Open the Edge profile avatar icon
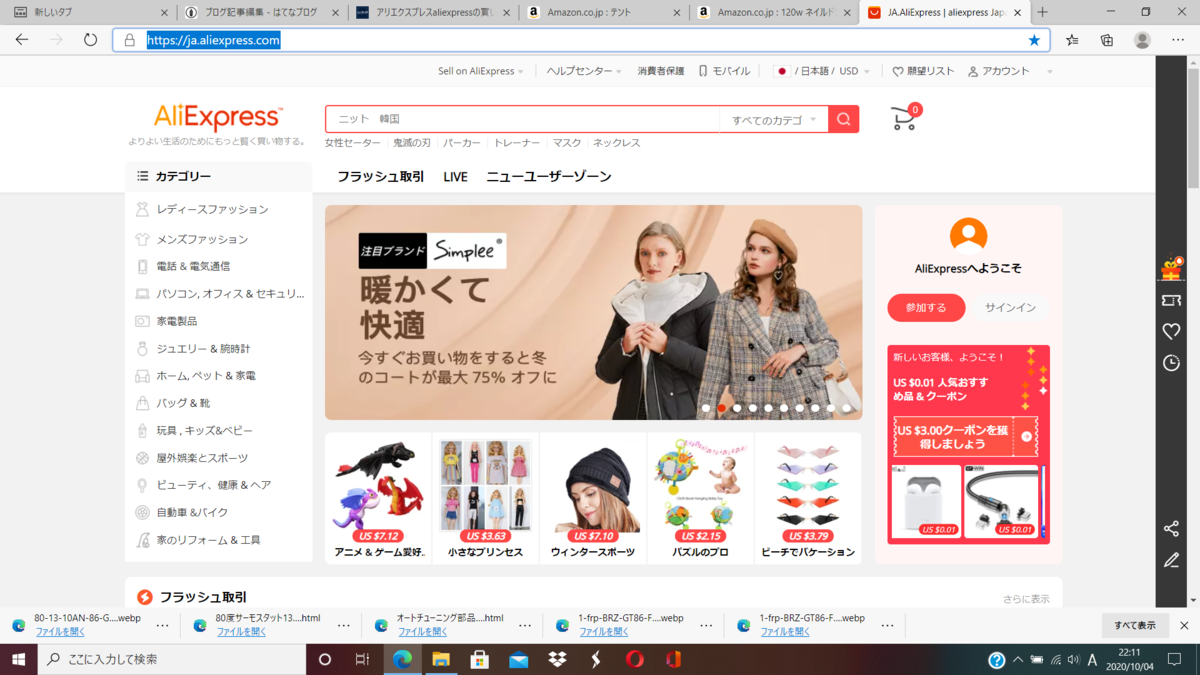Image resolution: width=1200 pixels, height=675 pixels. click(1142, 40)
